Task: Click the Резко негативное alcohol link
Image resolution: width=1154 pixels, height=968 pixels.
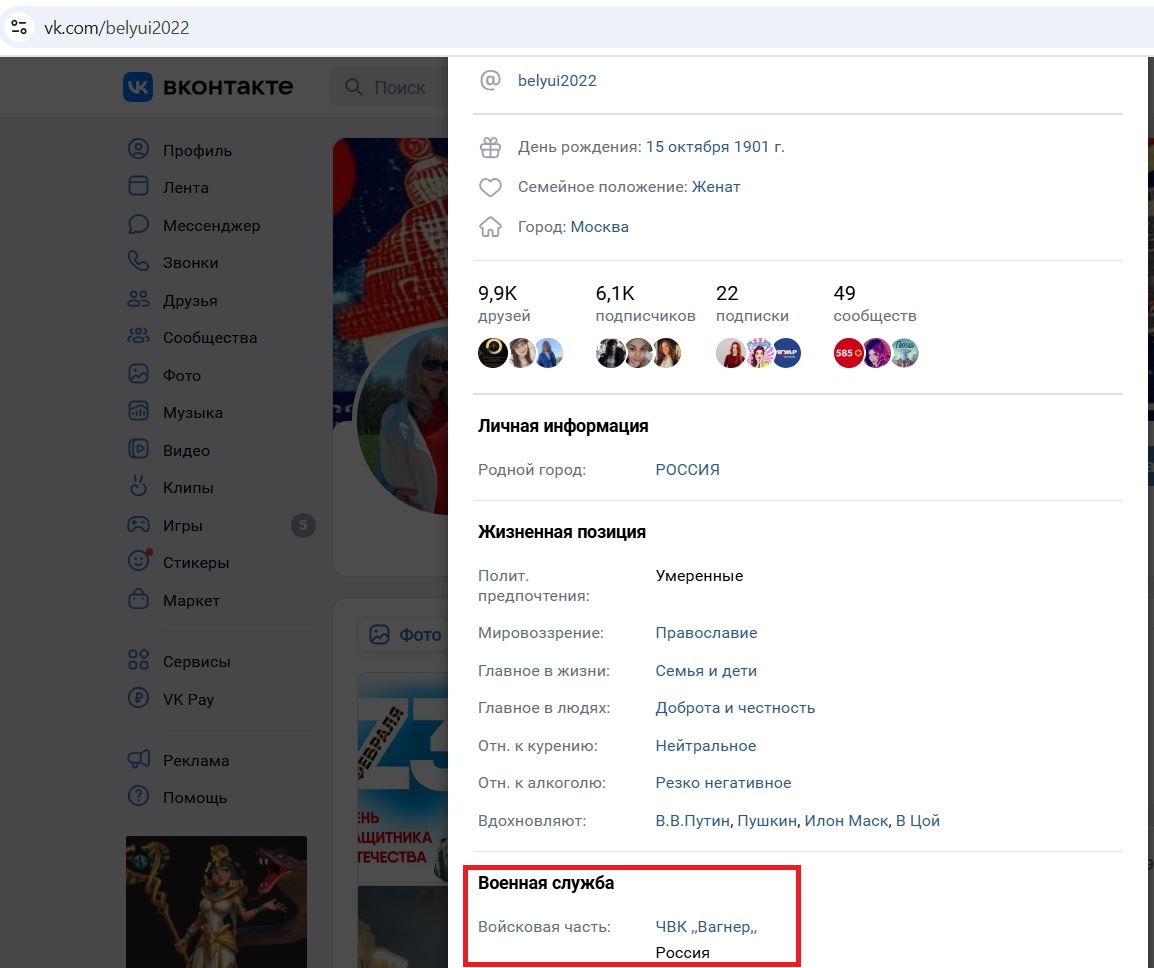Action: [723, 782]
